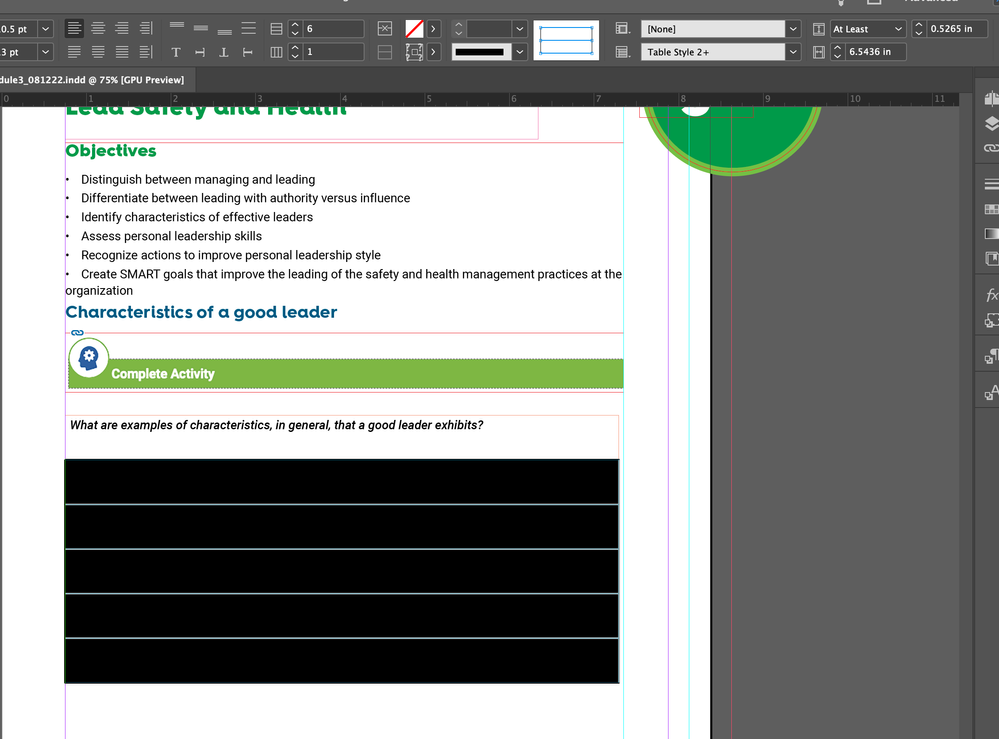This screenshot has height=739, width=999.
Task: Click the Merge Cells icon
Action: [385, 29]
